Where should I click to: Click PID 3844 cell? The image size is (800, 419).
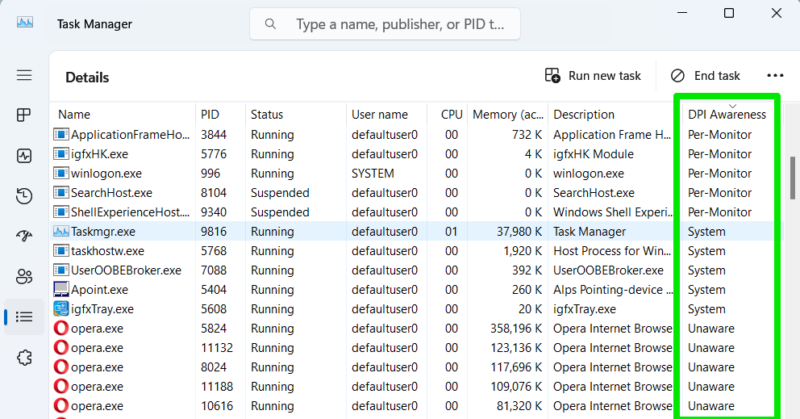click(x=213, y=135)
